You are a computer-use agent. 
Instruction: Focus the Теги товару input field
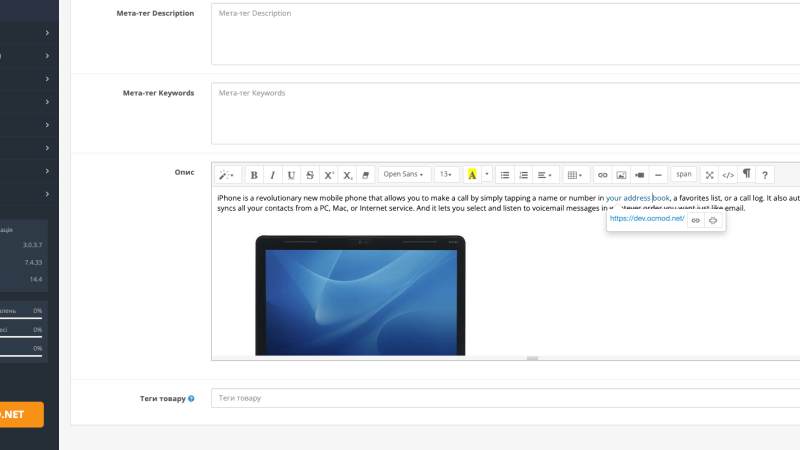[x=506, y=398]
